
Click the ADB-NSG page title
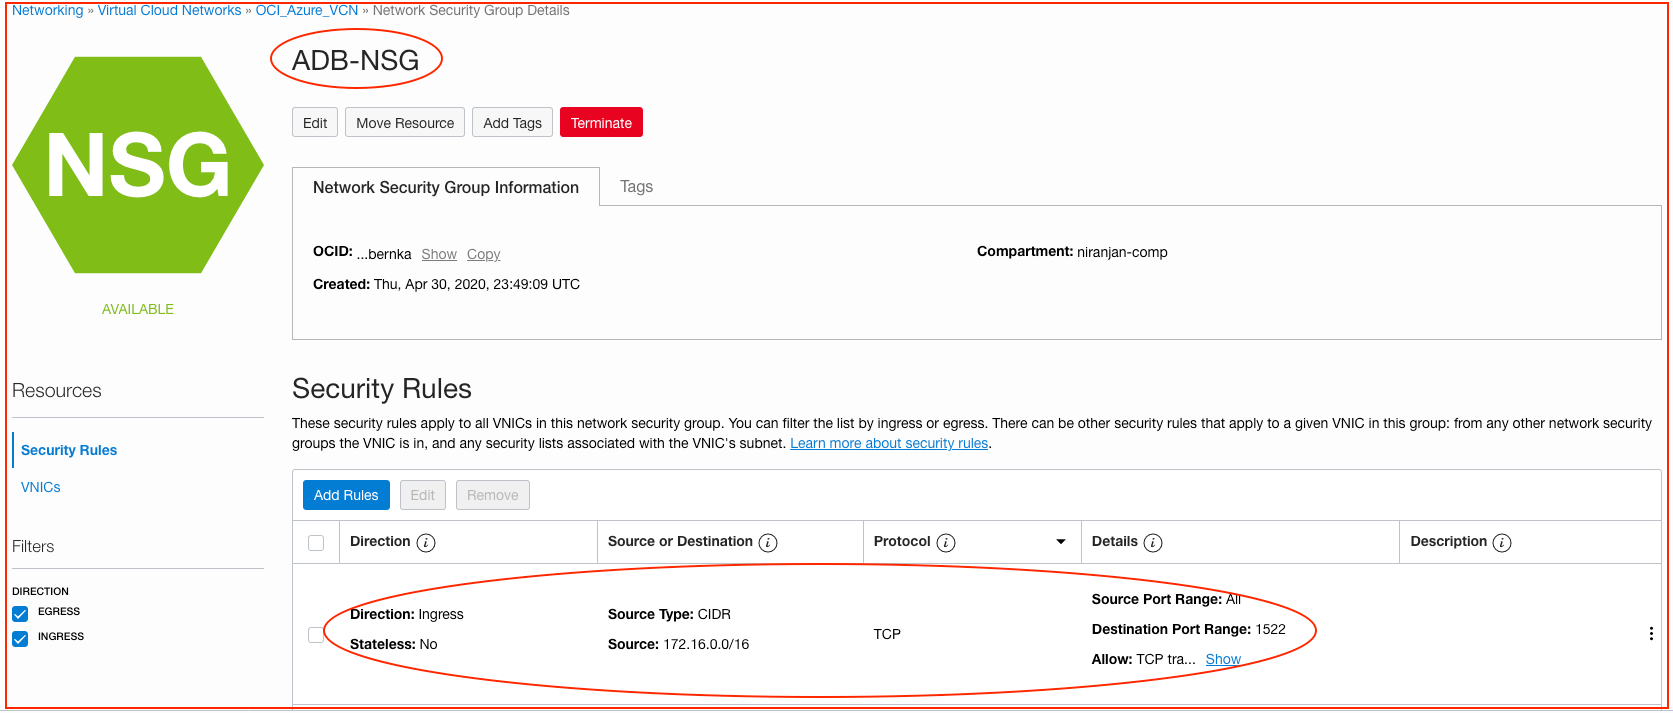point(355,60)
